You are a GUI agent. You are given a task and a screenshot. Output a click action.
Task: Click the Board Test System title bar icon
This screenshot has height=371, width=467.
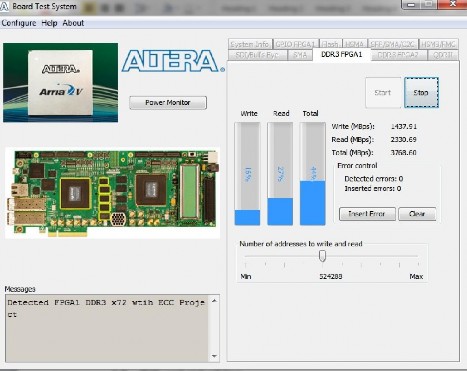4,6
